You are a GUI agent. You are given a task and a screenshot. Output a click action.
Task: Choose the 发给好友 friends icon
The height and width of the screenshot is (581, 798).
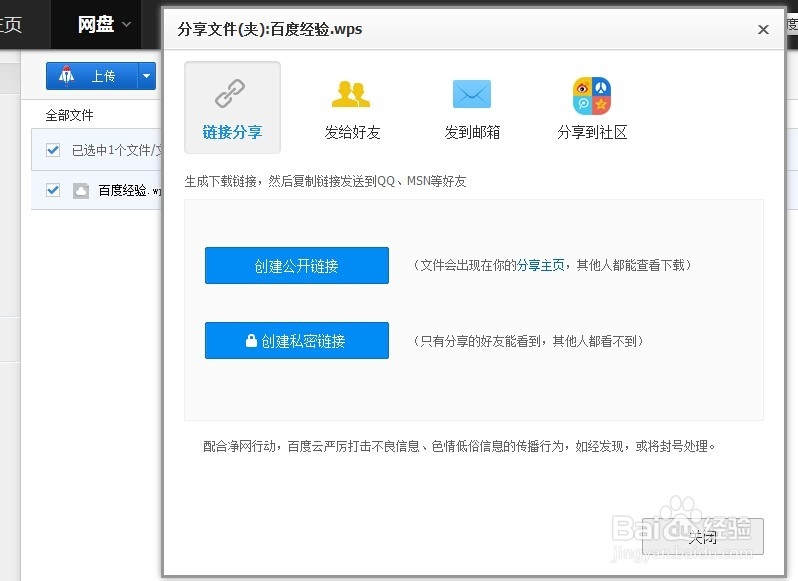(351, 94)
